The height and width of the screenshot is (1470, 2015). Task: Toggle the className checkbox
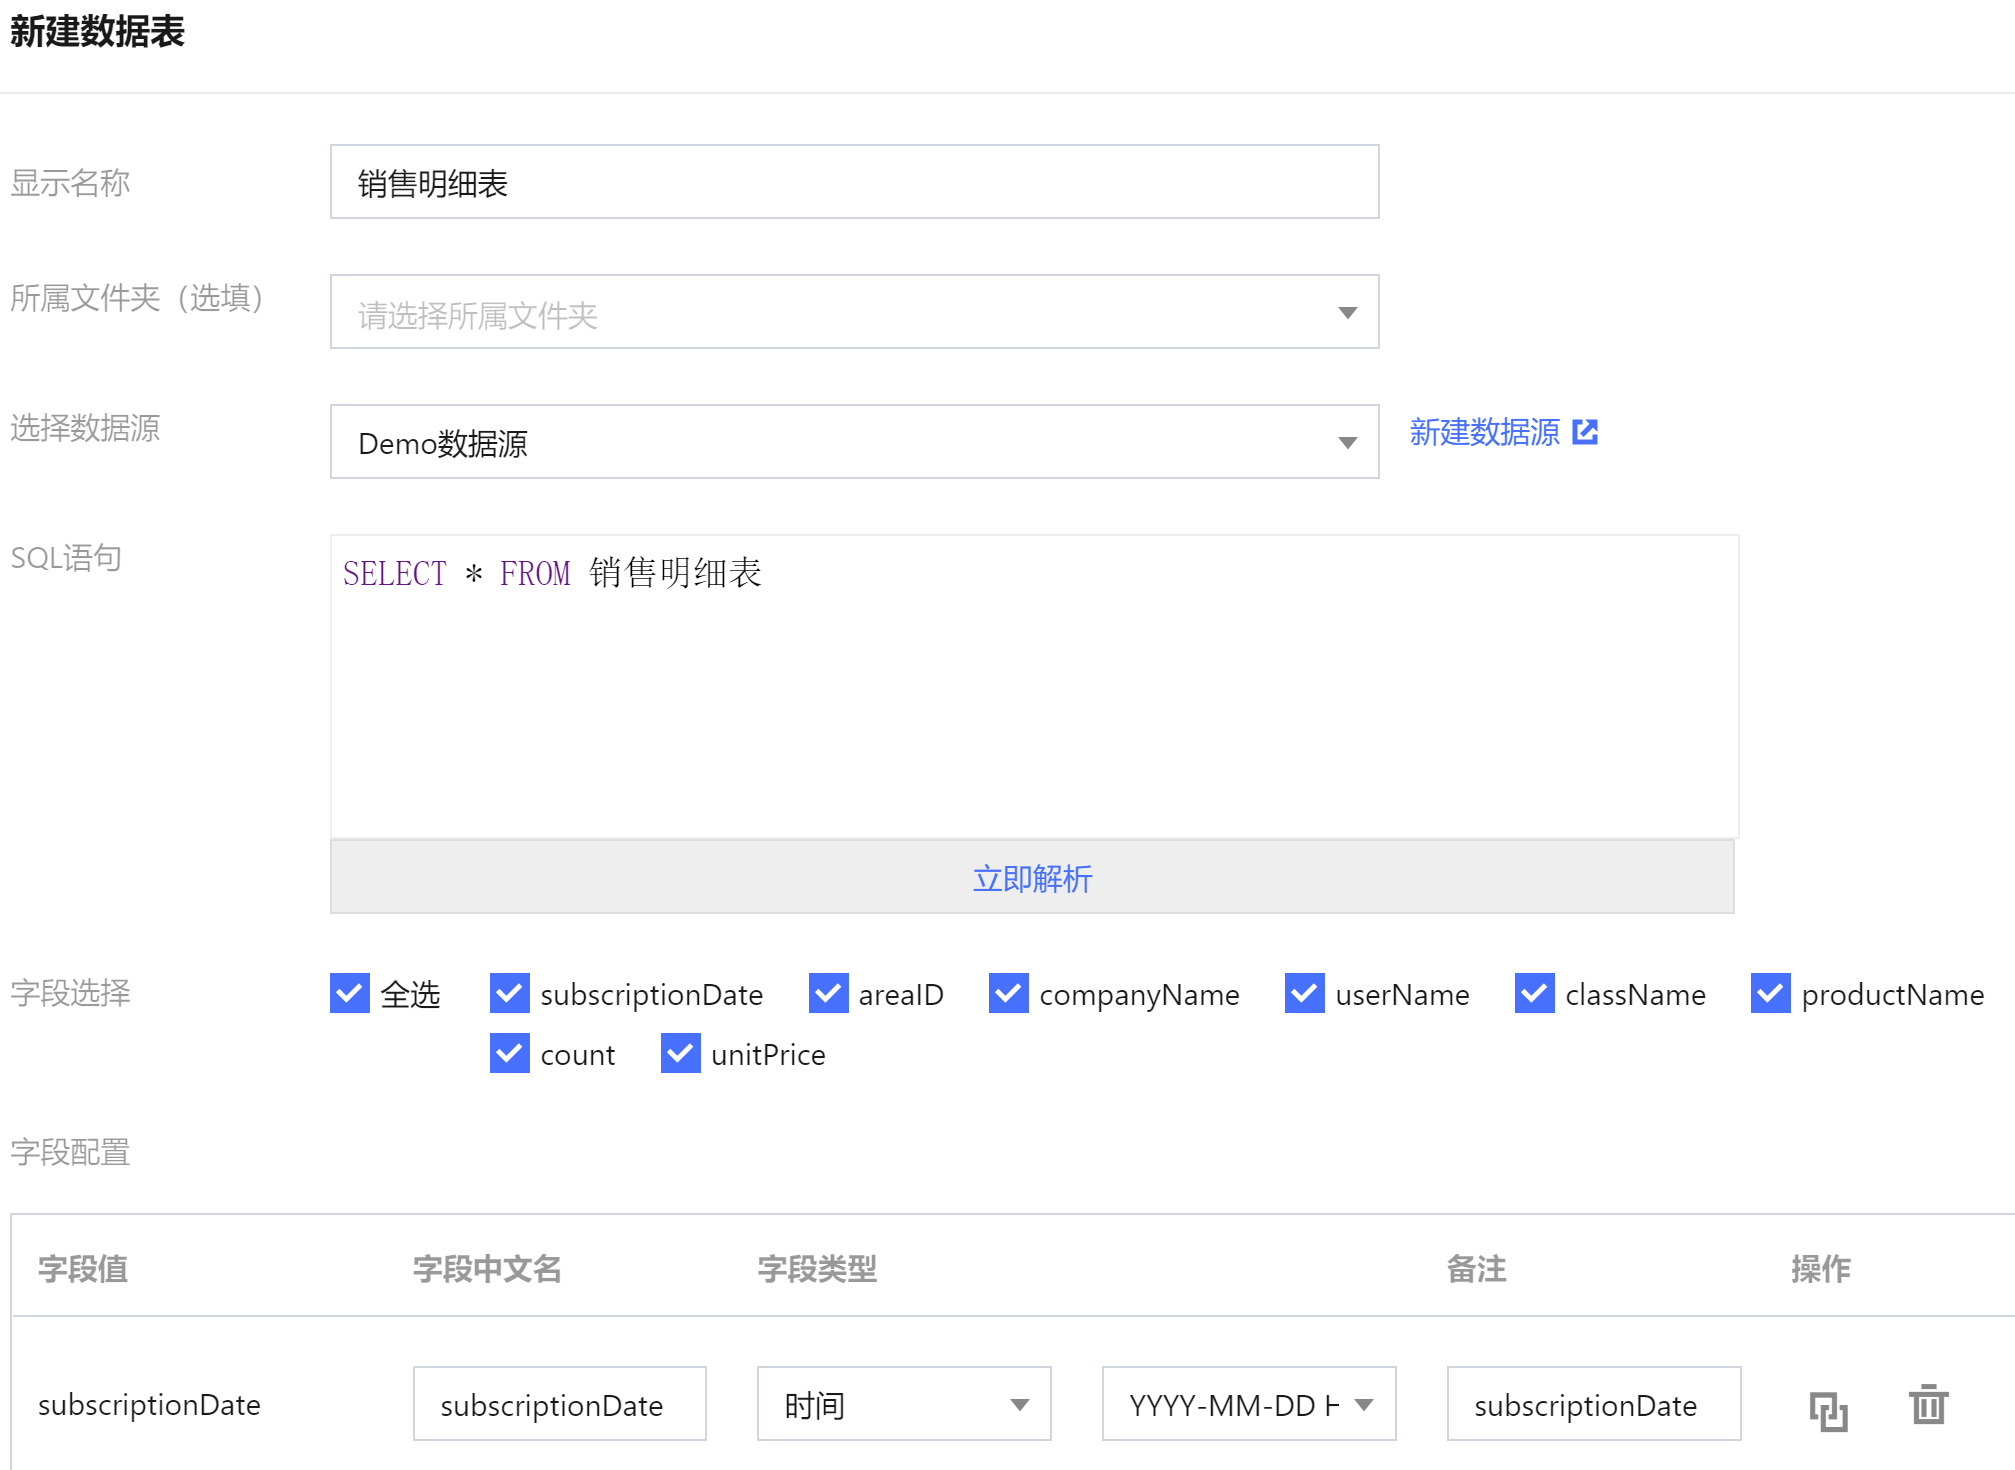(1535, 994)
